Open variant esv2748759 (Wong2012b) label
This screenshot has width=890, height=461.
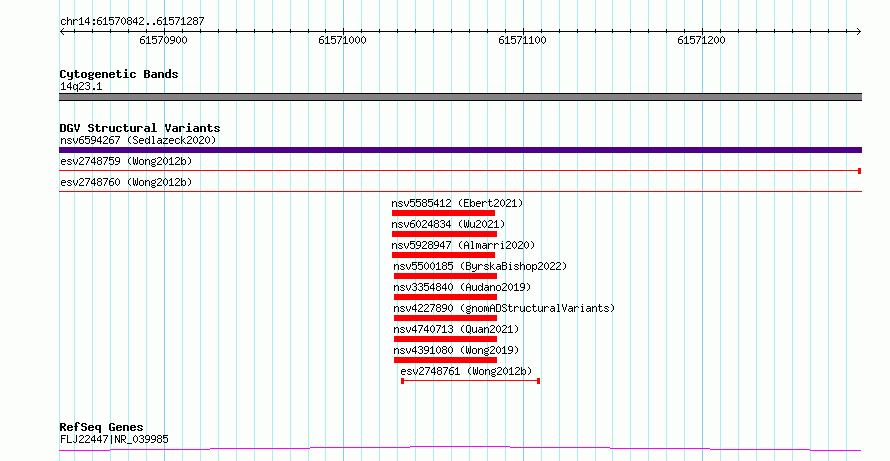[x=126, y=161]
